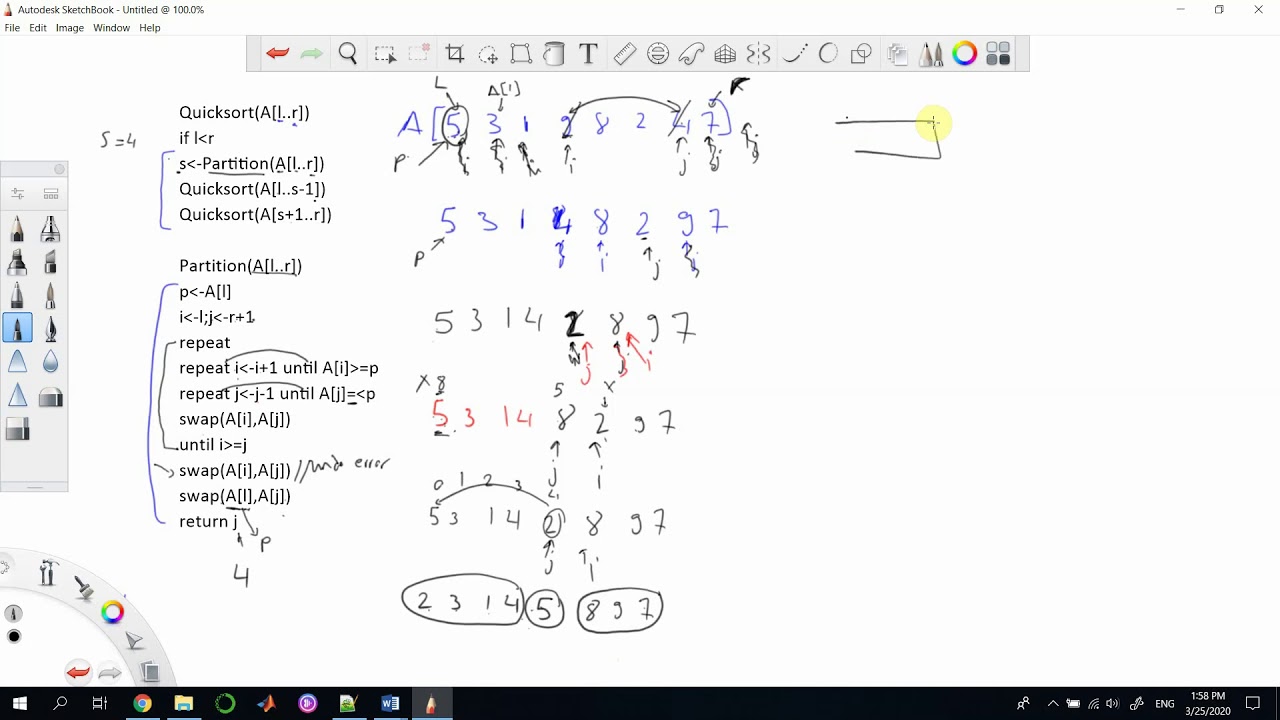Image resolution: width=1280 pixels, height=720 pixels.
Task: Select the chisel Marker brush in palette
Action: tap(18, 262)
